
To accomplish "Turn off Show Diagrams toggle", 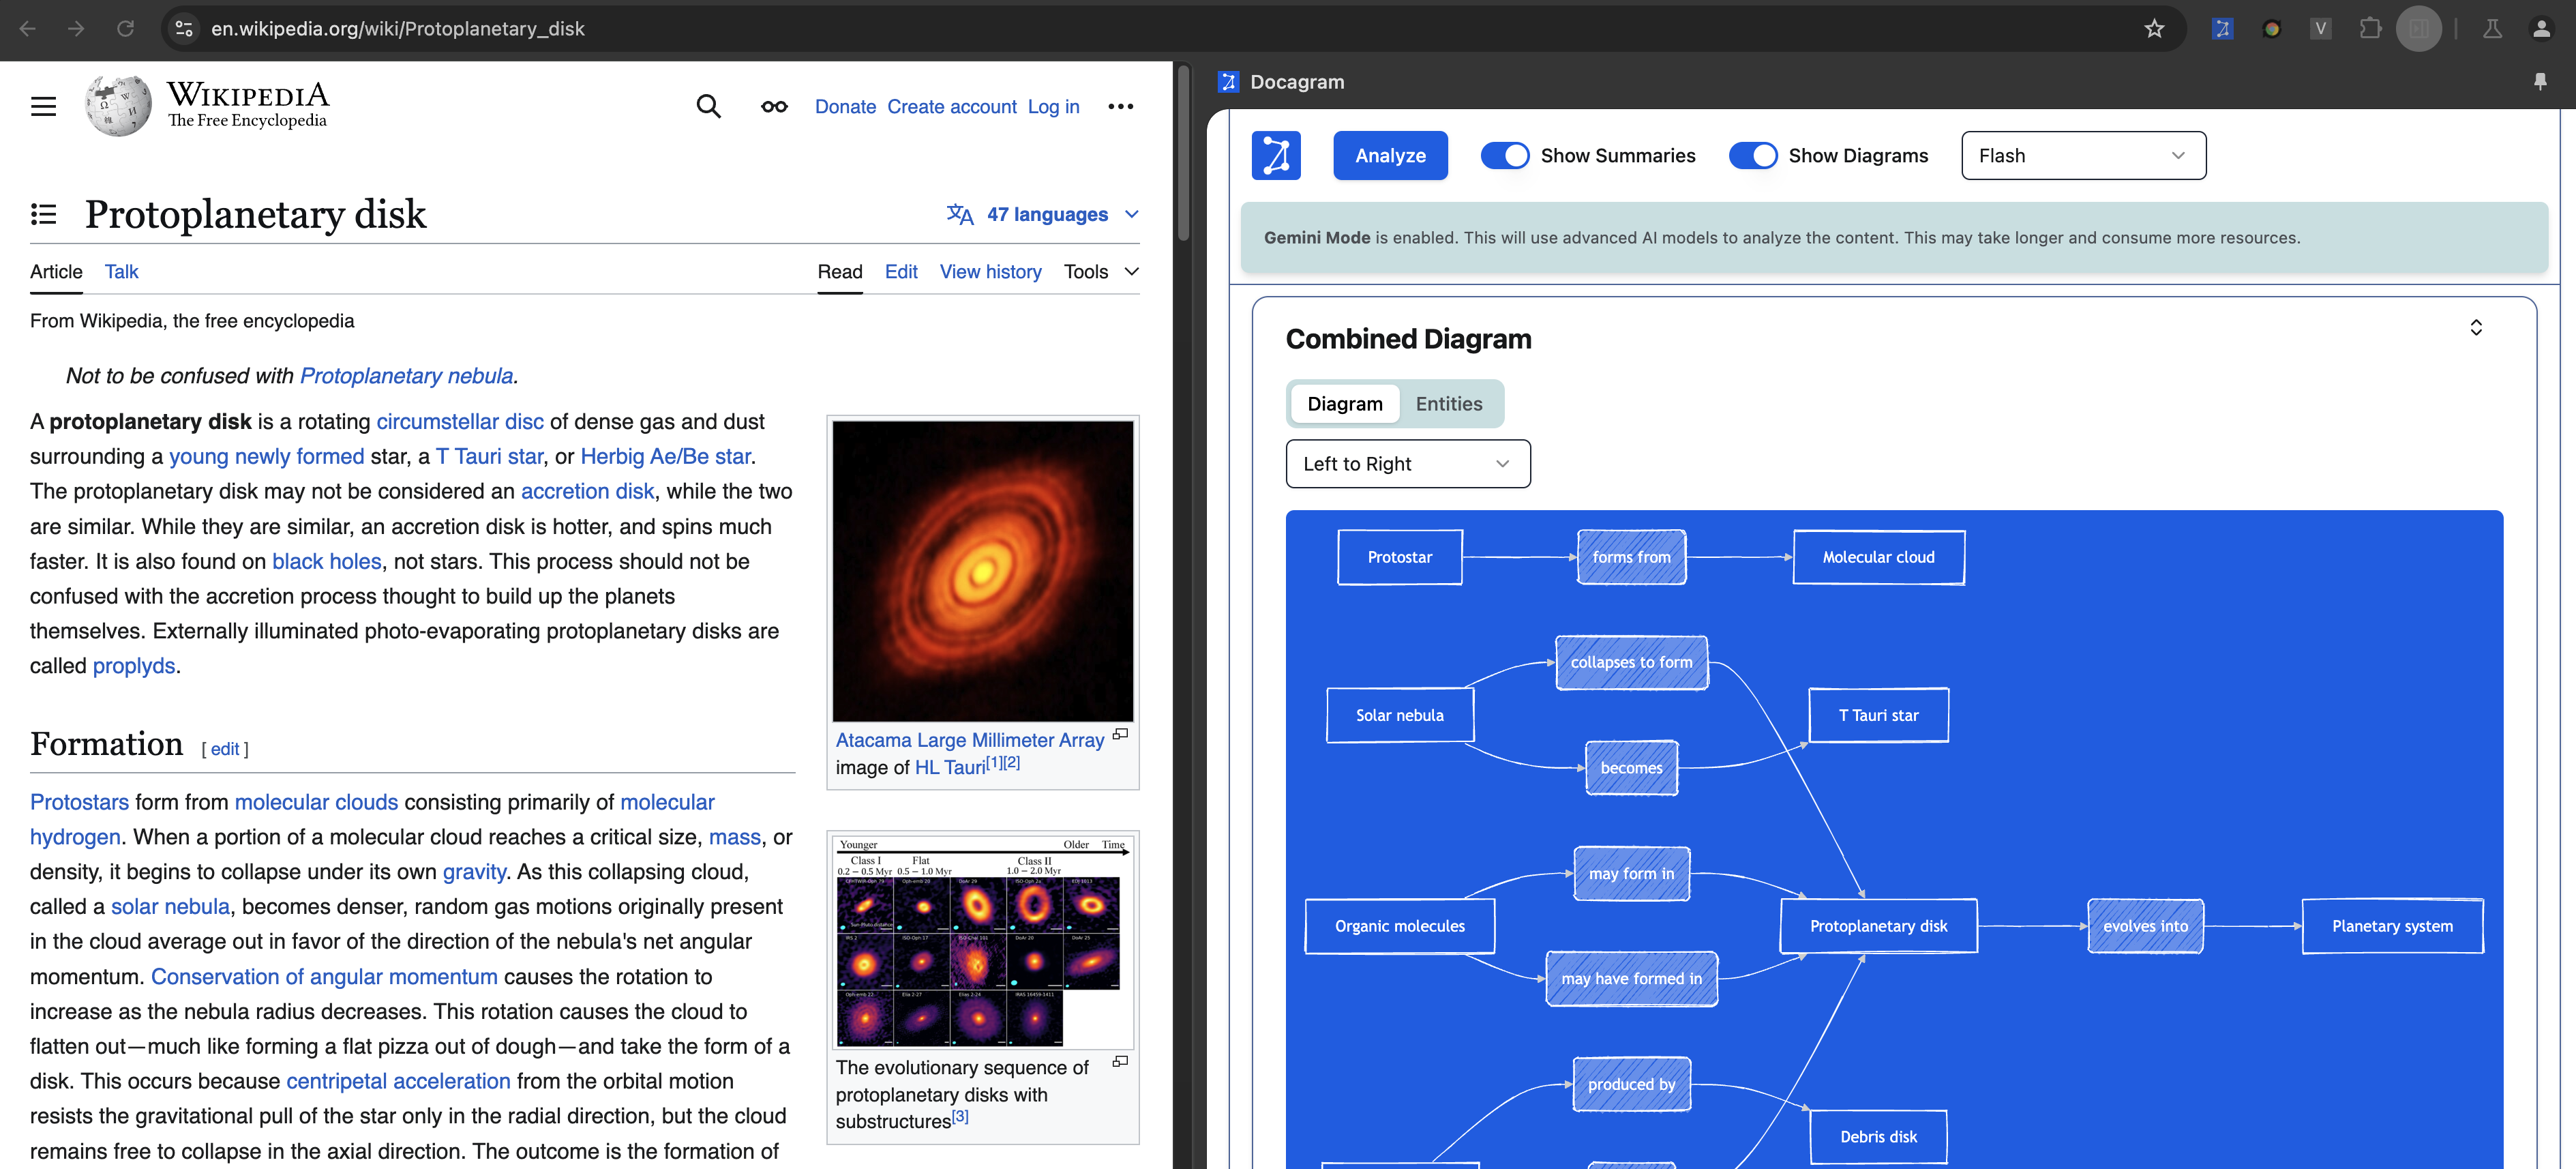I will [1752, 156].
